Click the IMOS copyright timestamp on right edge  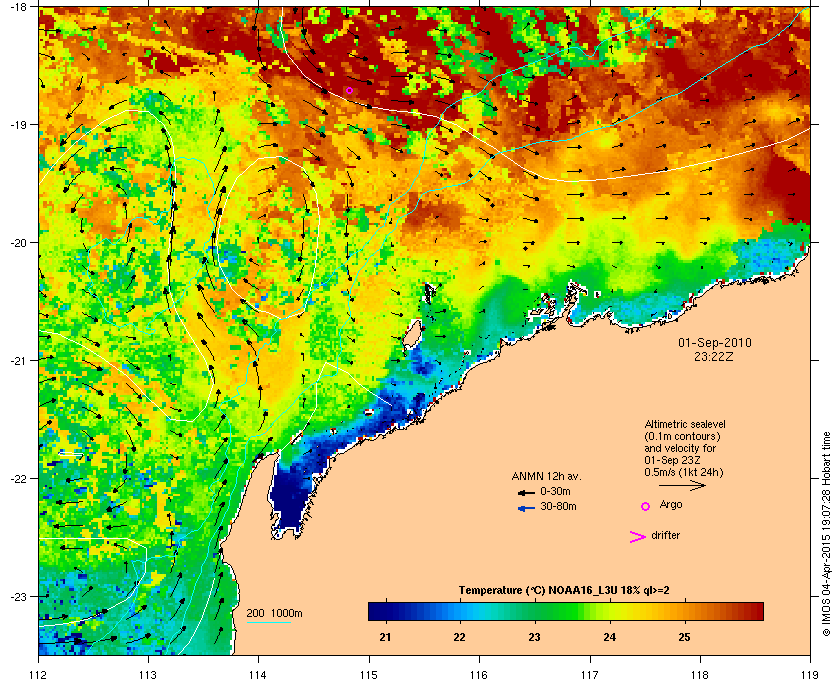click(826, 533)
